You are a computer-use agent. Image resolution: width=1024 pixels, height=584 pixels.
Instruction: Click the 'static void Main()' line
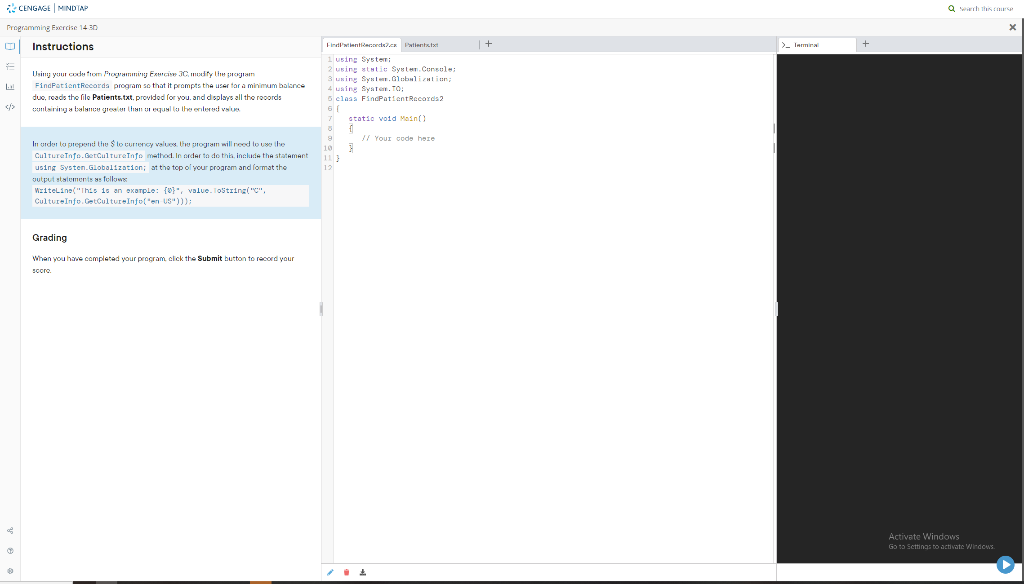point(387,119)
